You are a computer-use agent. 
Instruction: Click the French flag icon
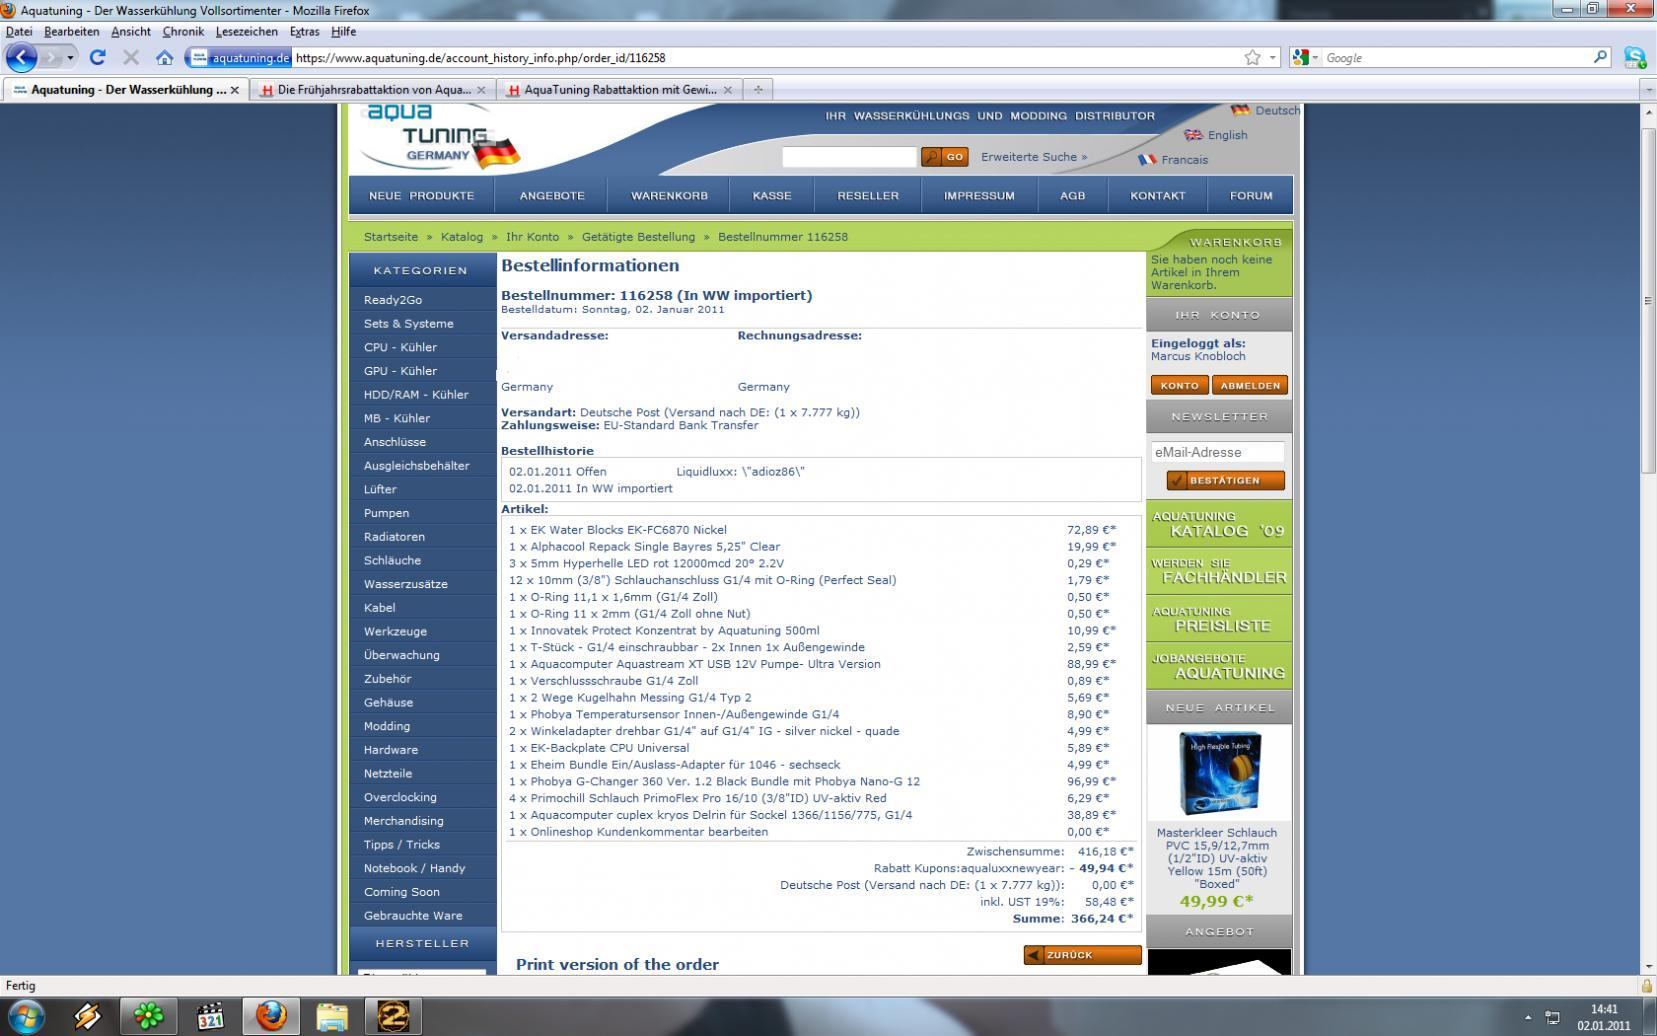coord(1147,159)
